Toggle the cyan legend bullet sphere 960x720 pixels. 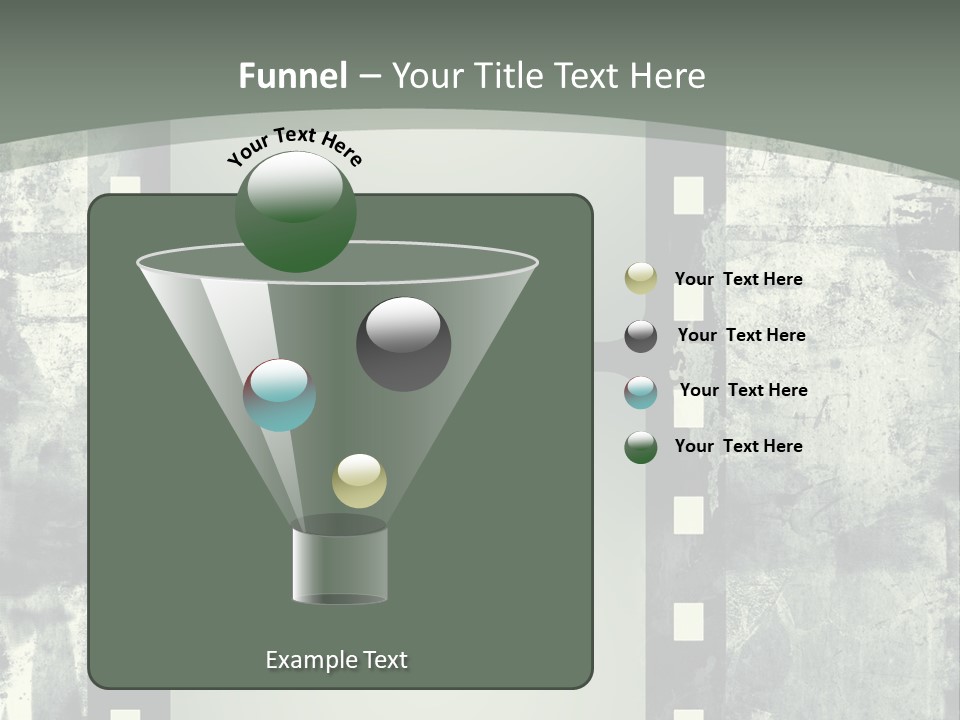642,391
